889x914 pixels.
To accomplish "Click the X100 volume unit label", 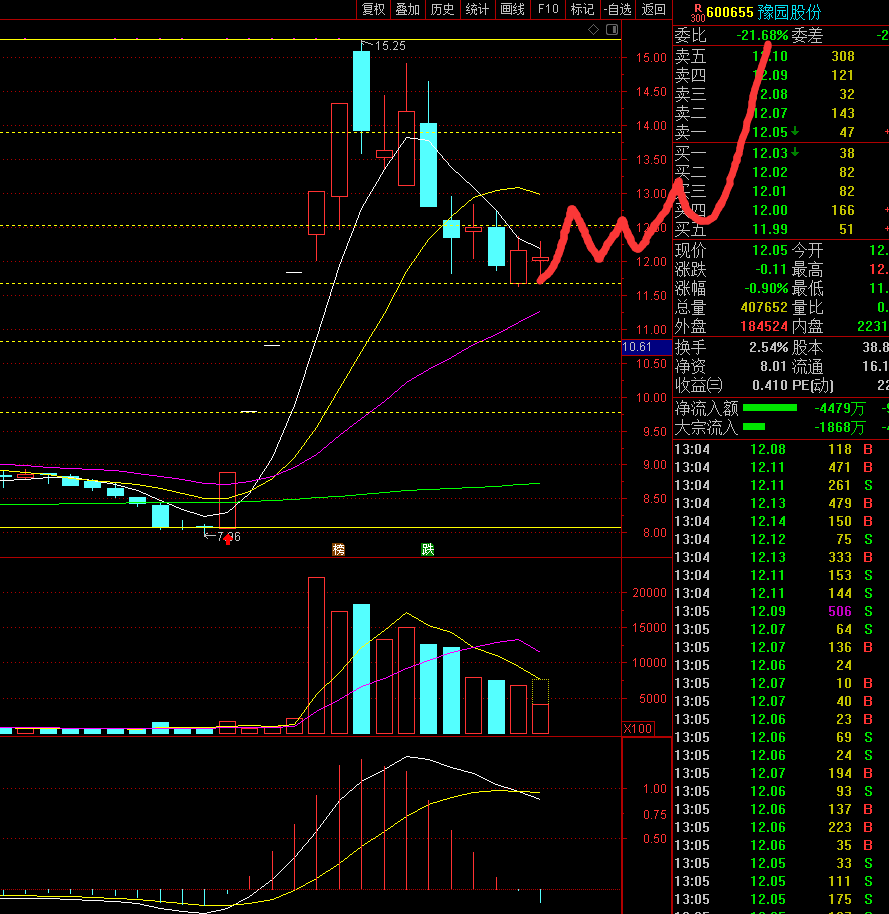I will point(638,728).
